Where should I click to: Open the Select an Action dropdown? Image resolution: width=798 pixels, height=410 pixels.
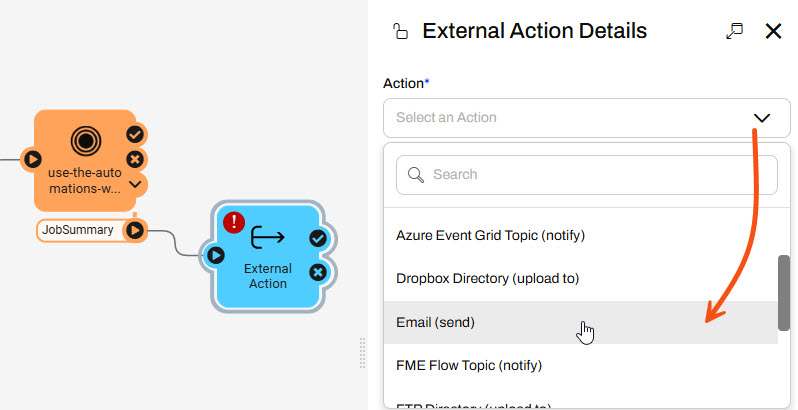click(579, 118)
